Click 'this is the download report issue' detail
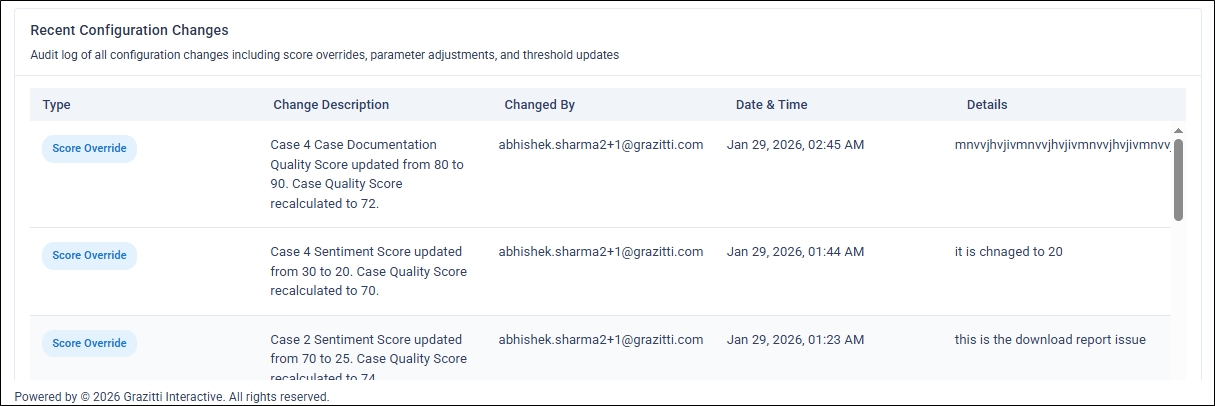Screen dimensions: 1215x406 coord(1050,340)
